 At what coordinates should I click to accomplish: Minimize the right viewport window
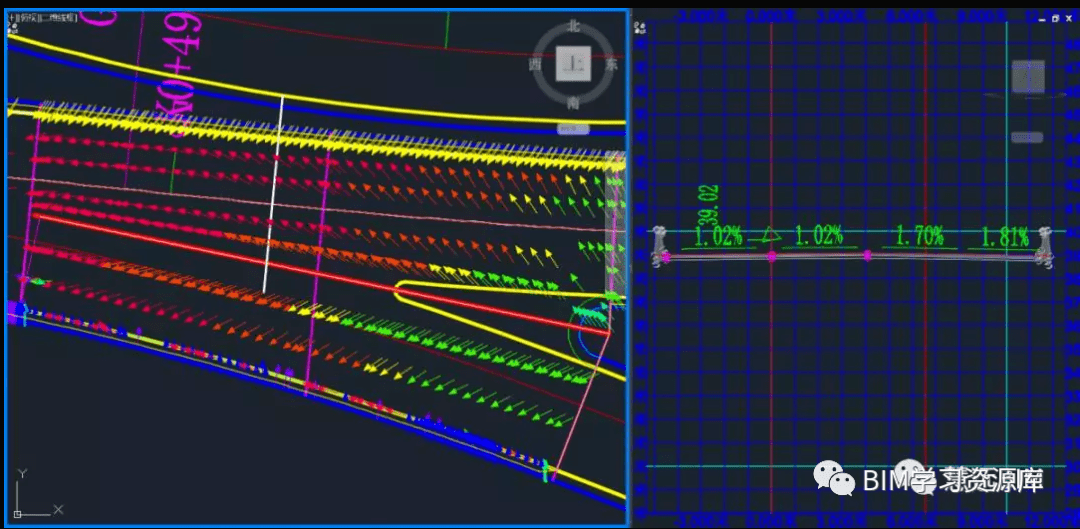click(x=1043, y=19)
